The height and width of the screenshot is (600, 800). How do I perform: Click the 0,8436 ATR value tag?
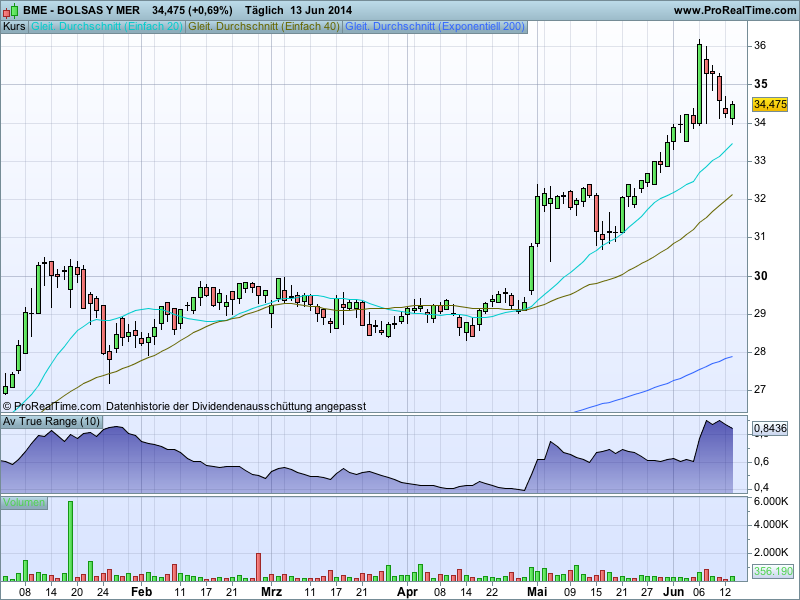pyautogui.click(x=769, y=429)
